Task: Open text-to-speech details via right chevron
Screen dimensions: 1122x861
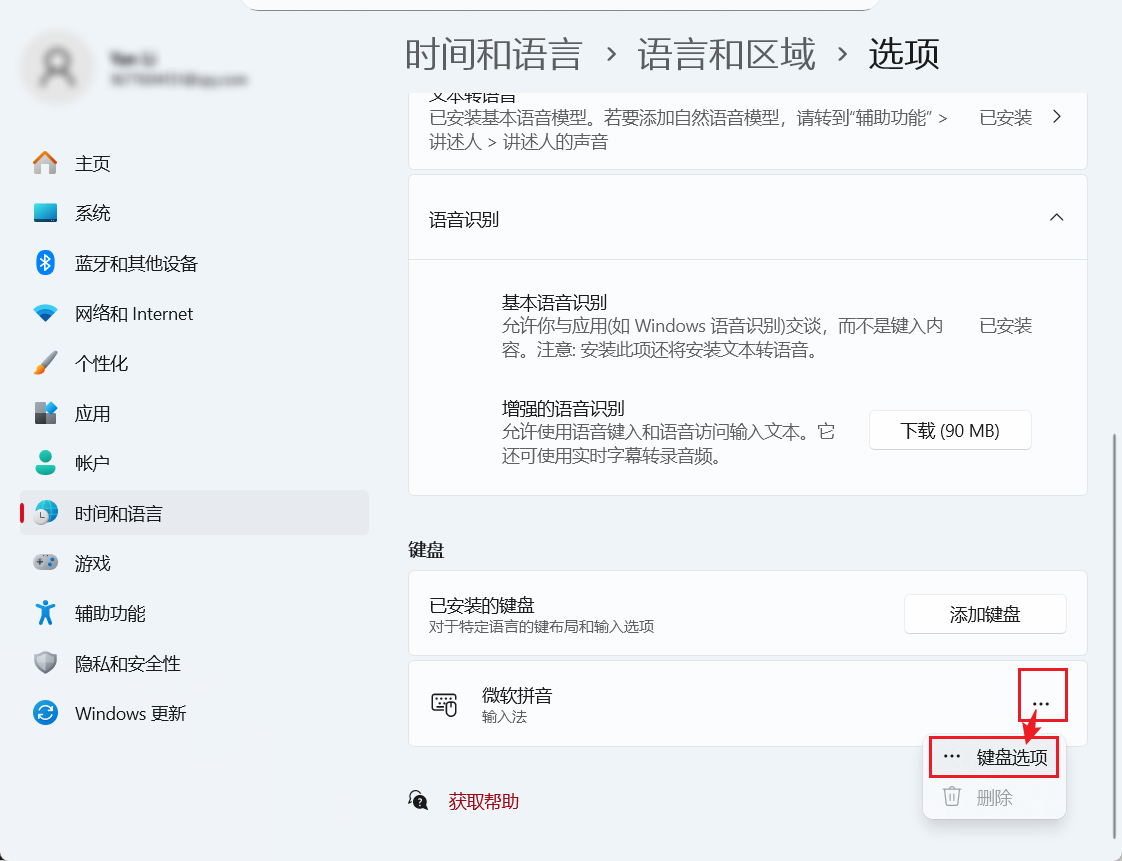Action: click(1057, 117)
